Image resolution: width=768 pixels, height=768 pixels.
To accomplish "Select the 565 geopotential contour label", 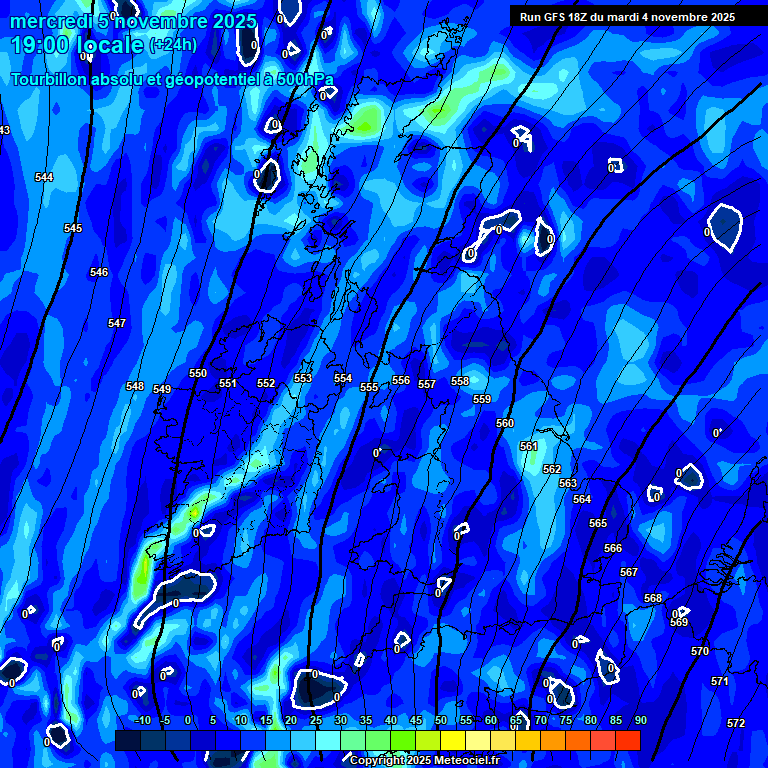I will pos(598,523).
